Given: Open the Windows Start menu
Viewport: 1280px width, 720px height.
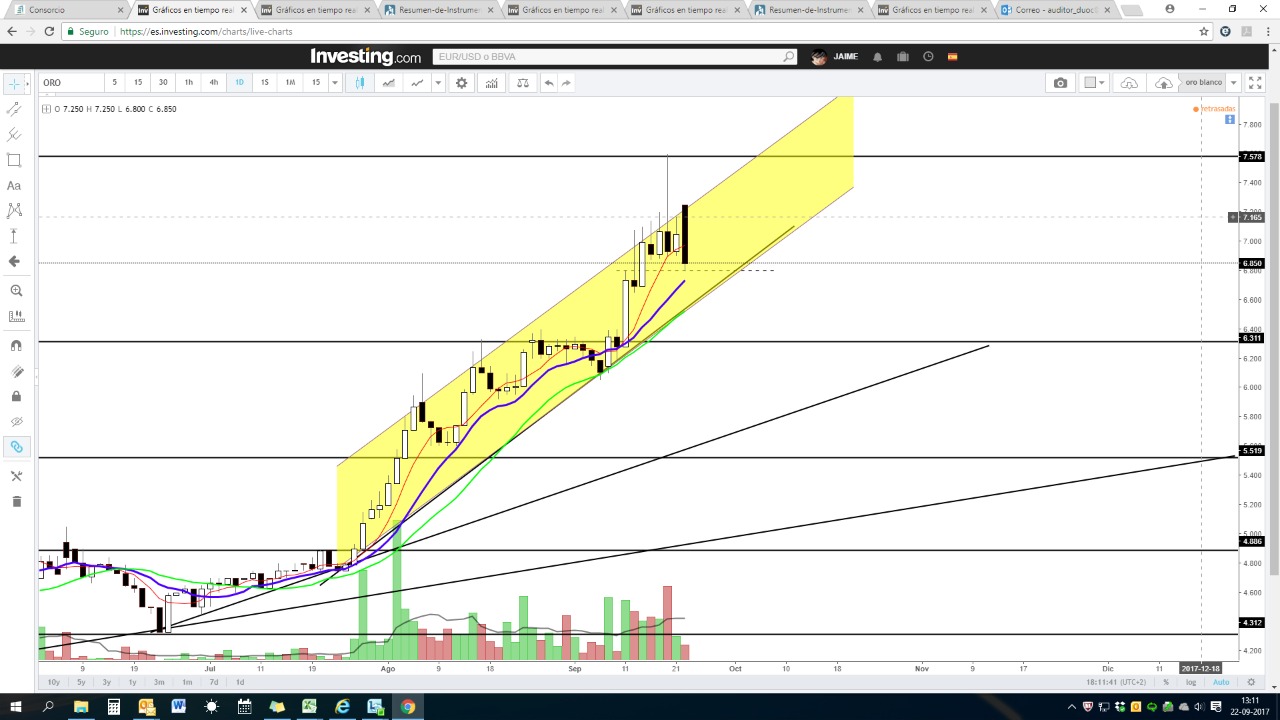Looking at the screenshot, I should (15, 707).
